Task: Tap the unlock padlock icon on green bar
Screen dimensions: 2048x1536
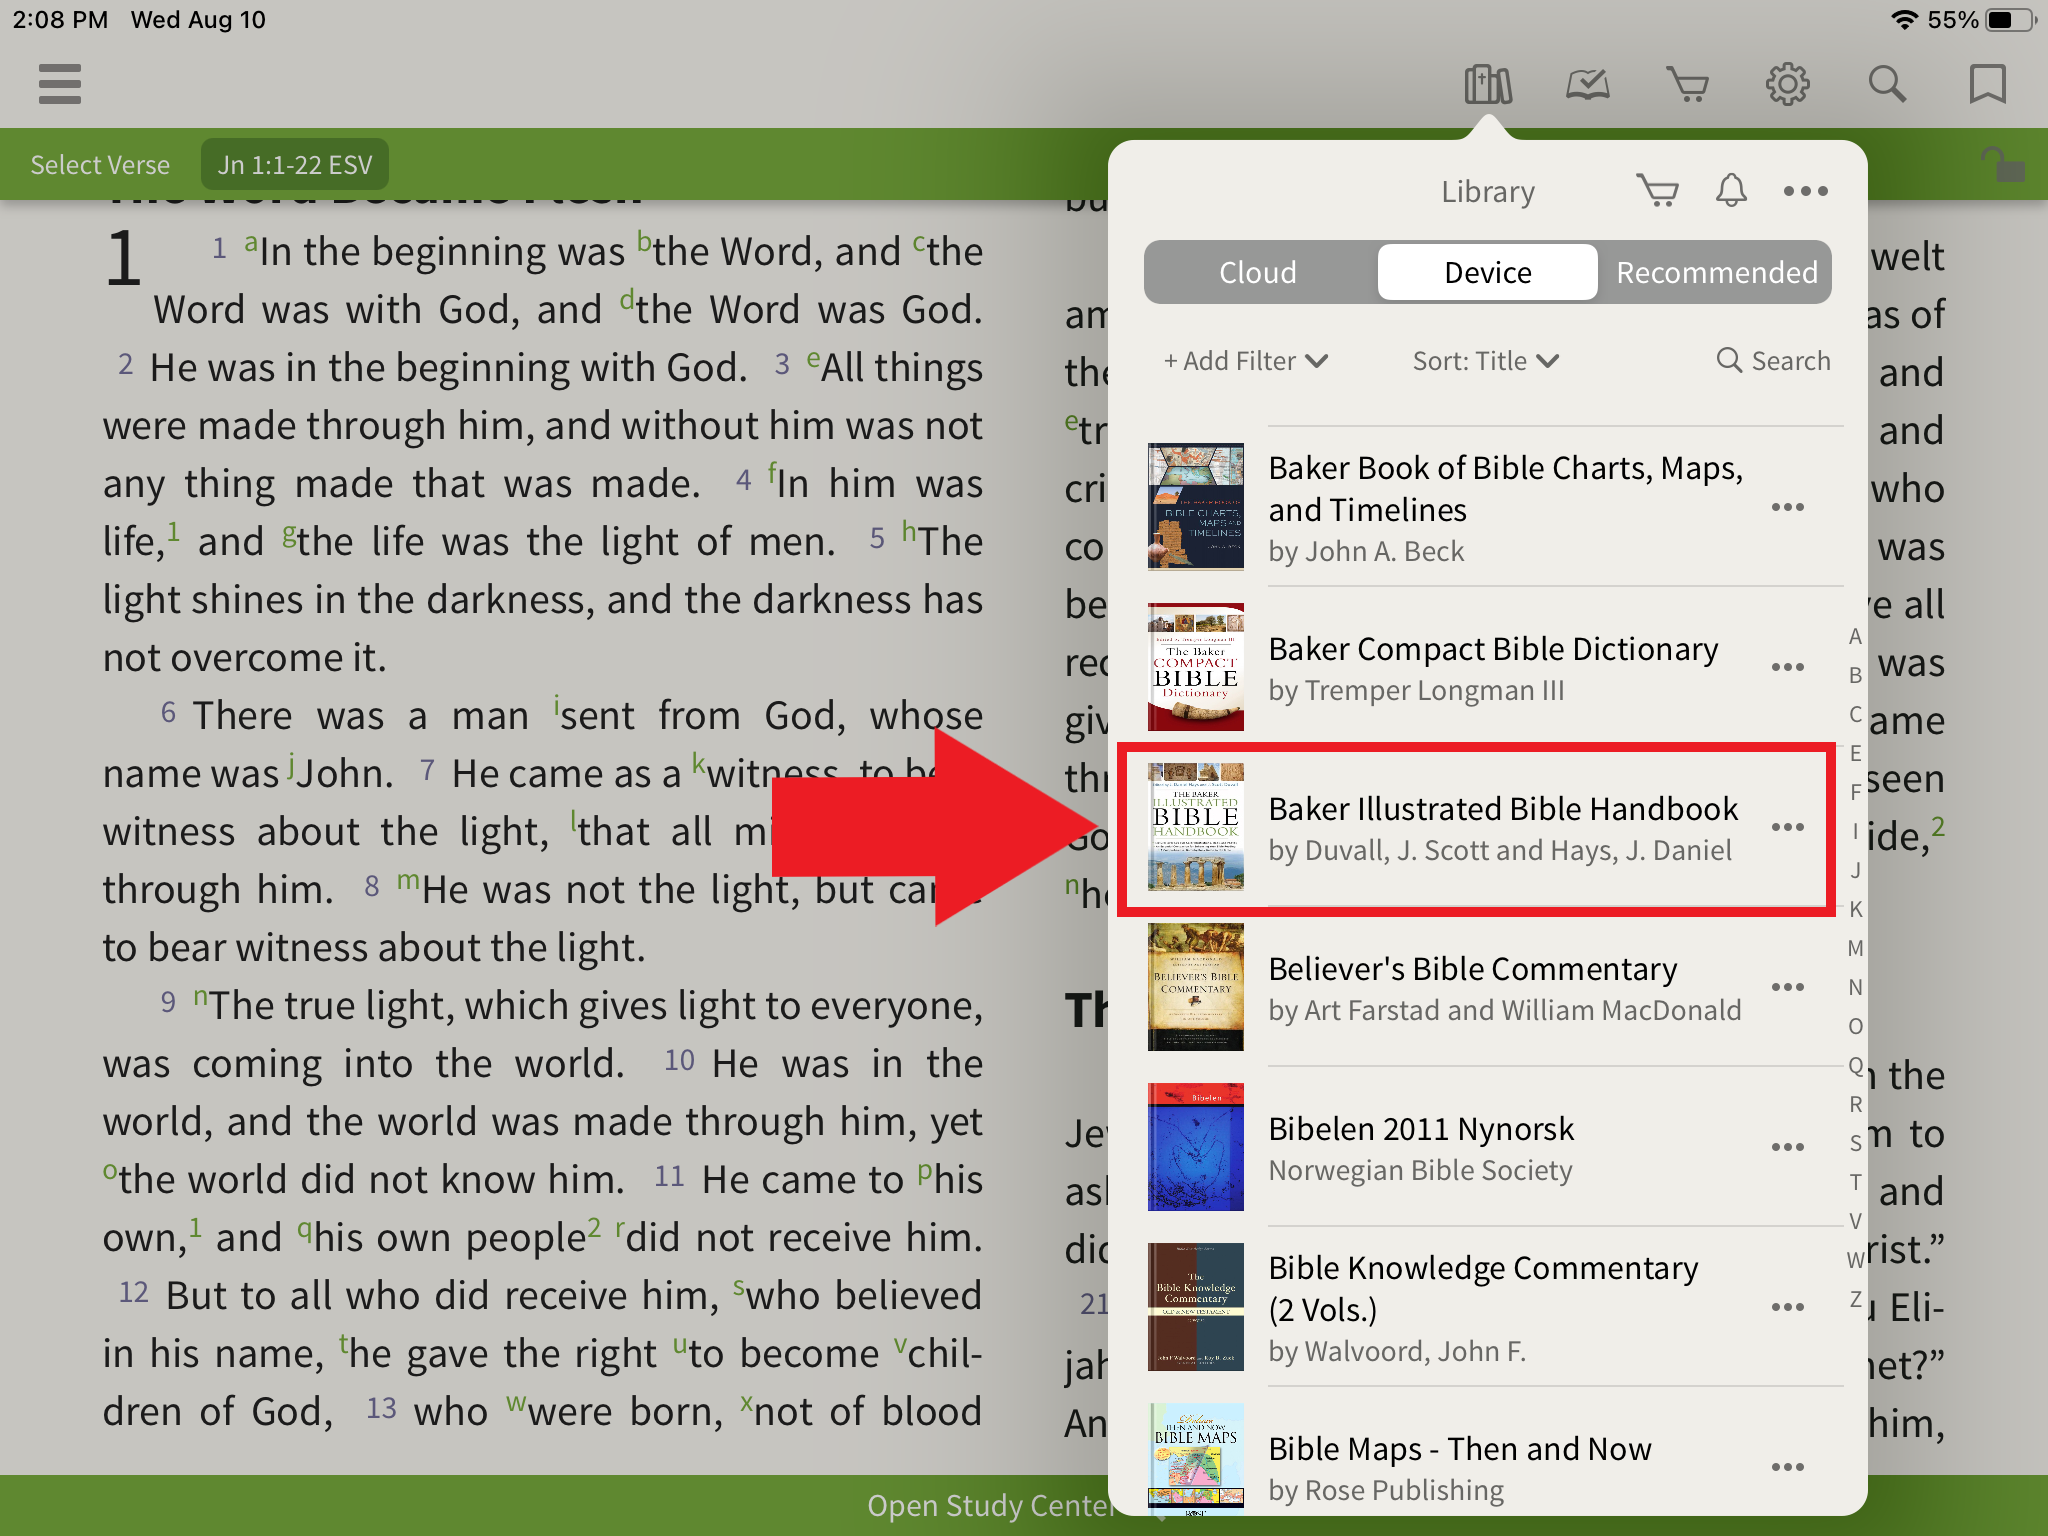Action: click(x=2003, y=164)
